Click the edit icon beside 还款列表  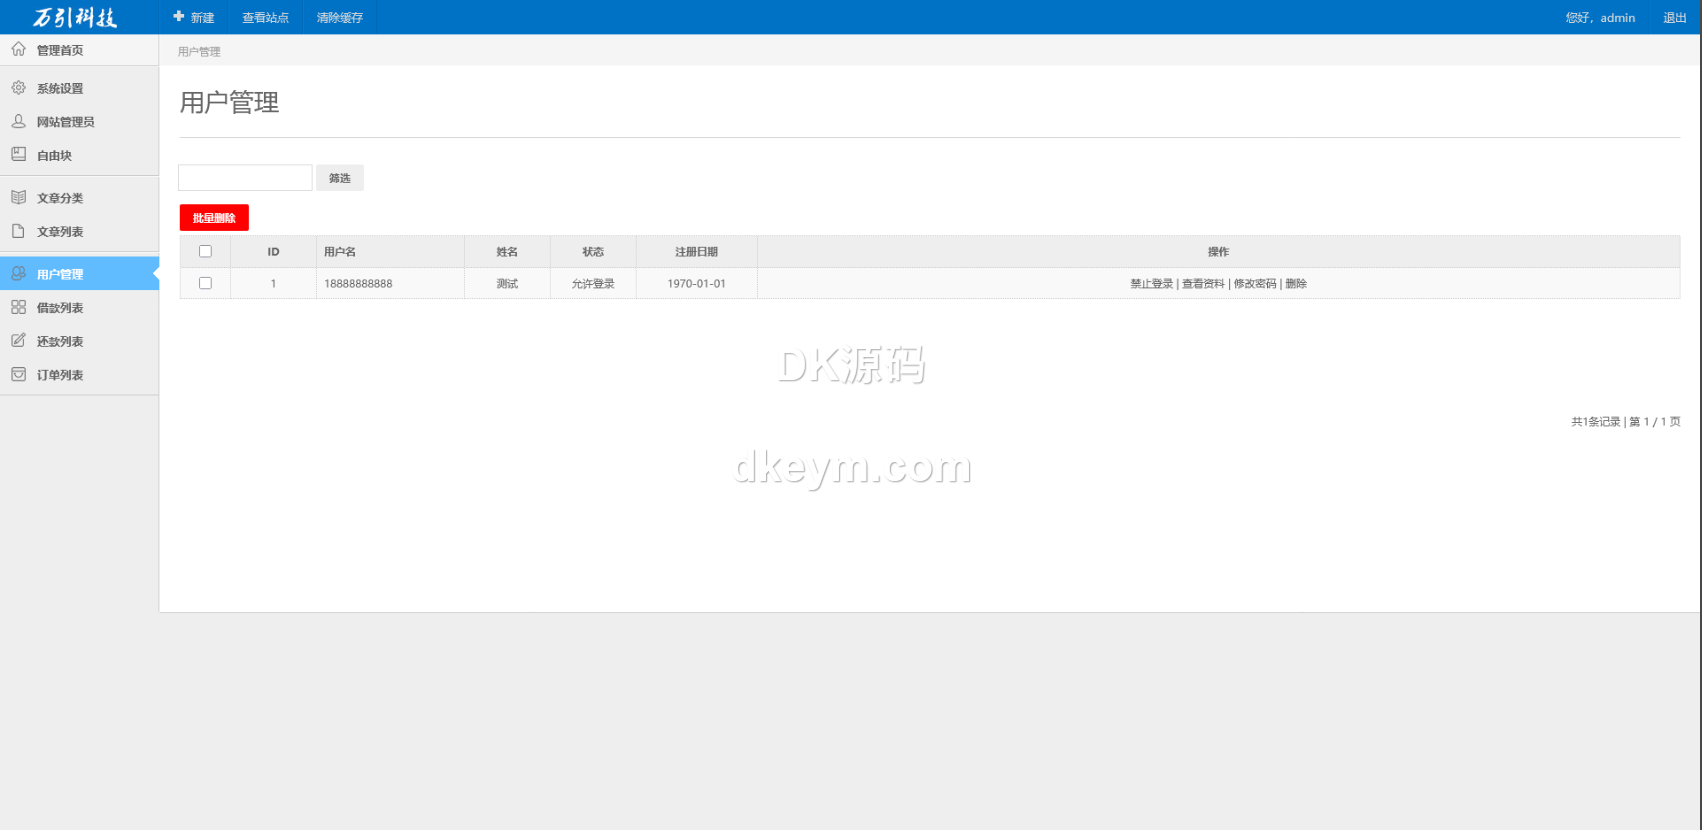(x=18, y=341)
